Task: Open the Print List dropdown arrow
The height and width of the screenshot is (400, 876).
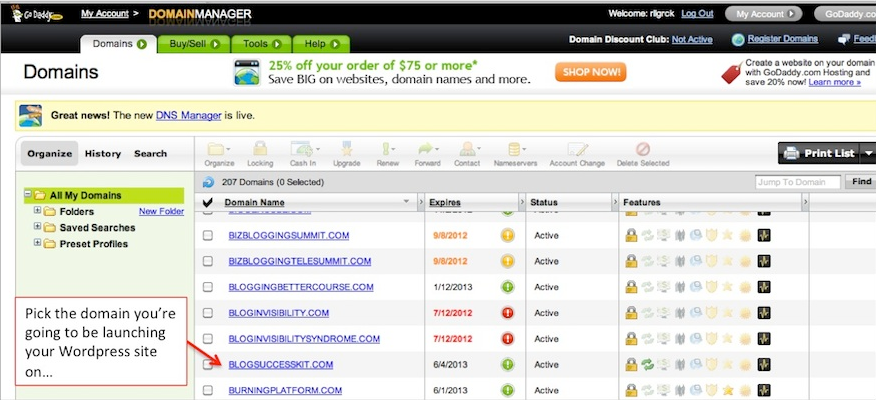Action: click(x=868, y=153)
